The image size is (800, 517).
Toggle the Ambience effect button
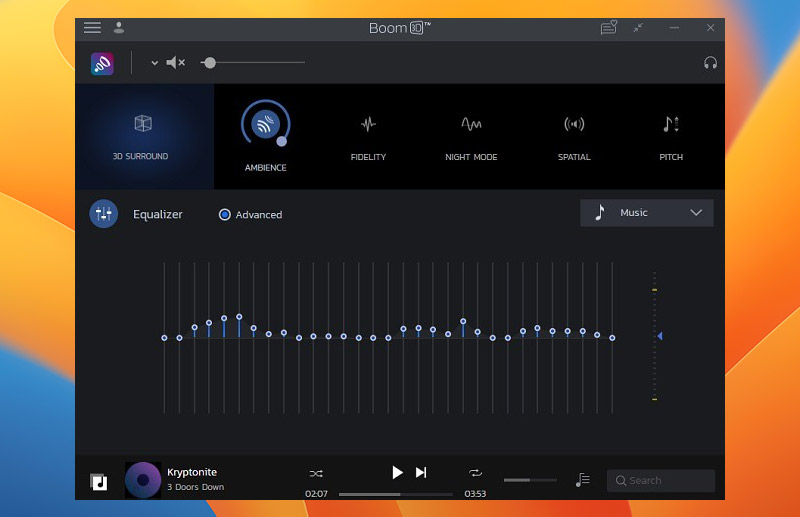[265, 125]
